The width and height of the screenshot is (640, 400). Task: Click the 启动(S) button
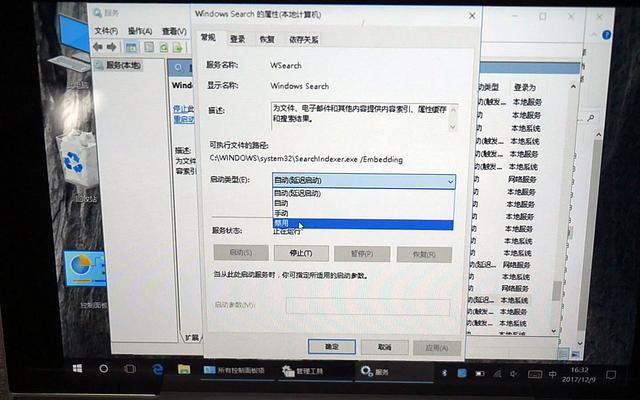241,253
